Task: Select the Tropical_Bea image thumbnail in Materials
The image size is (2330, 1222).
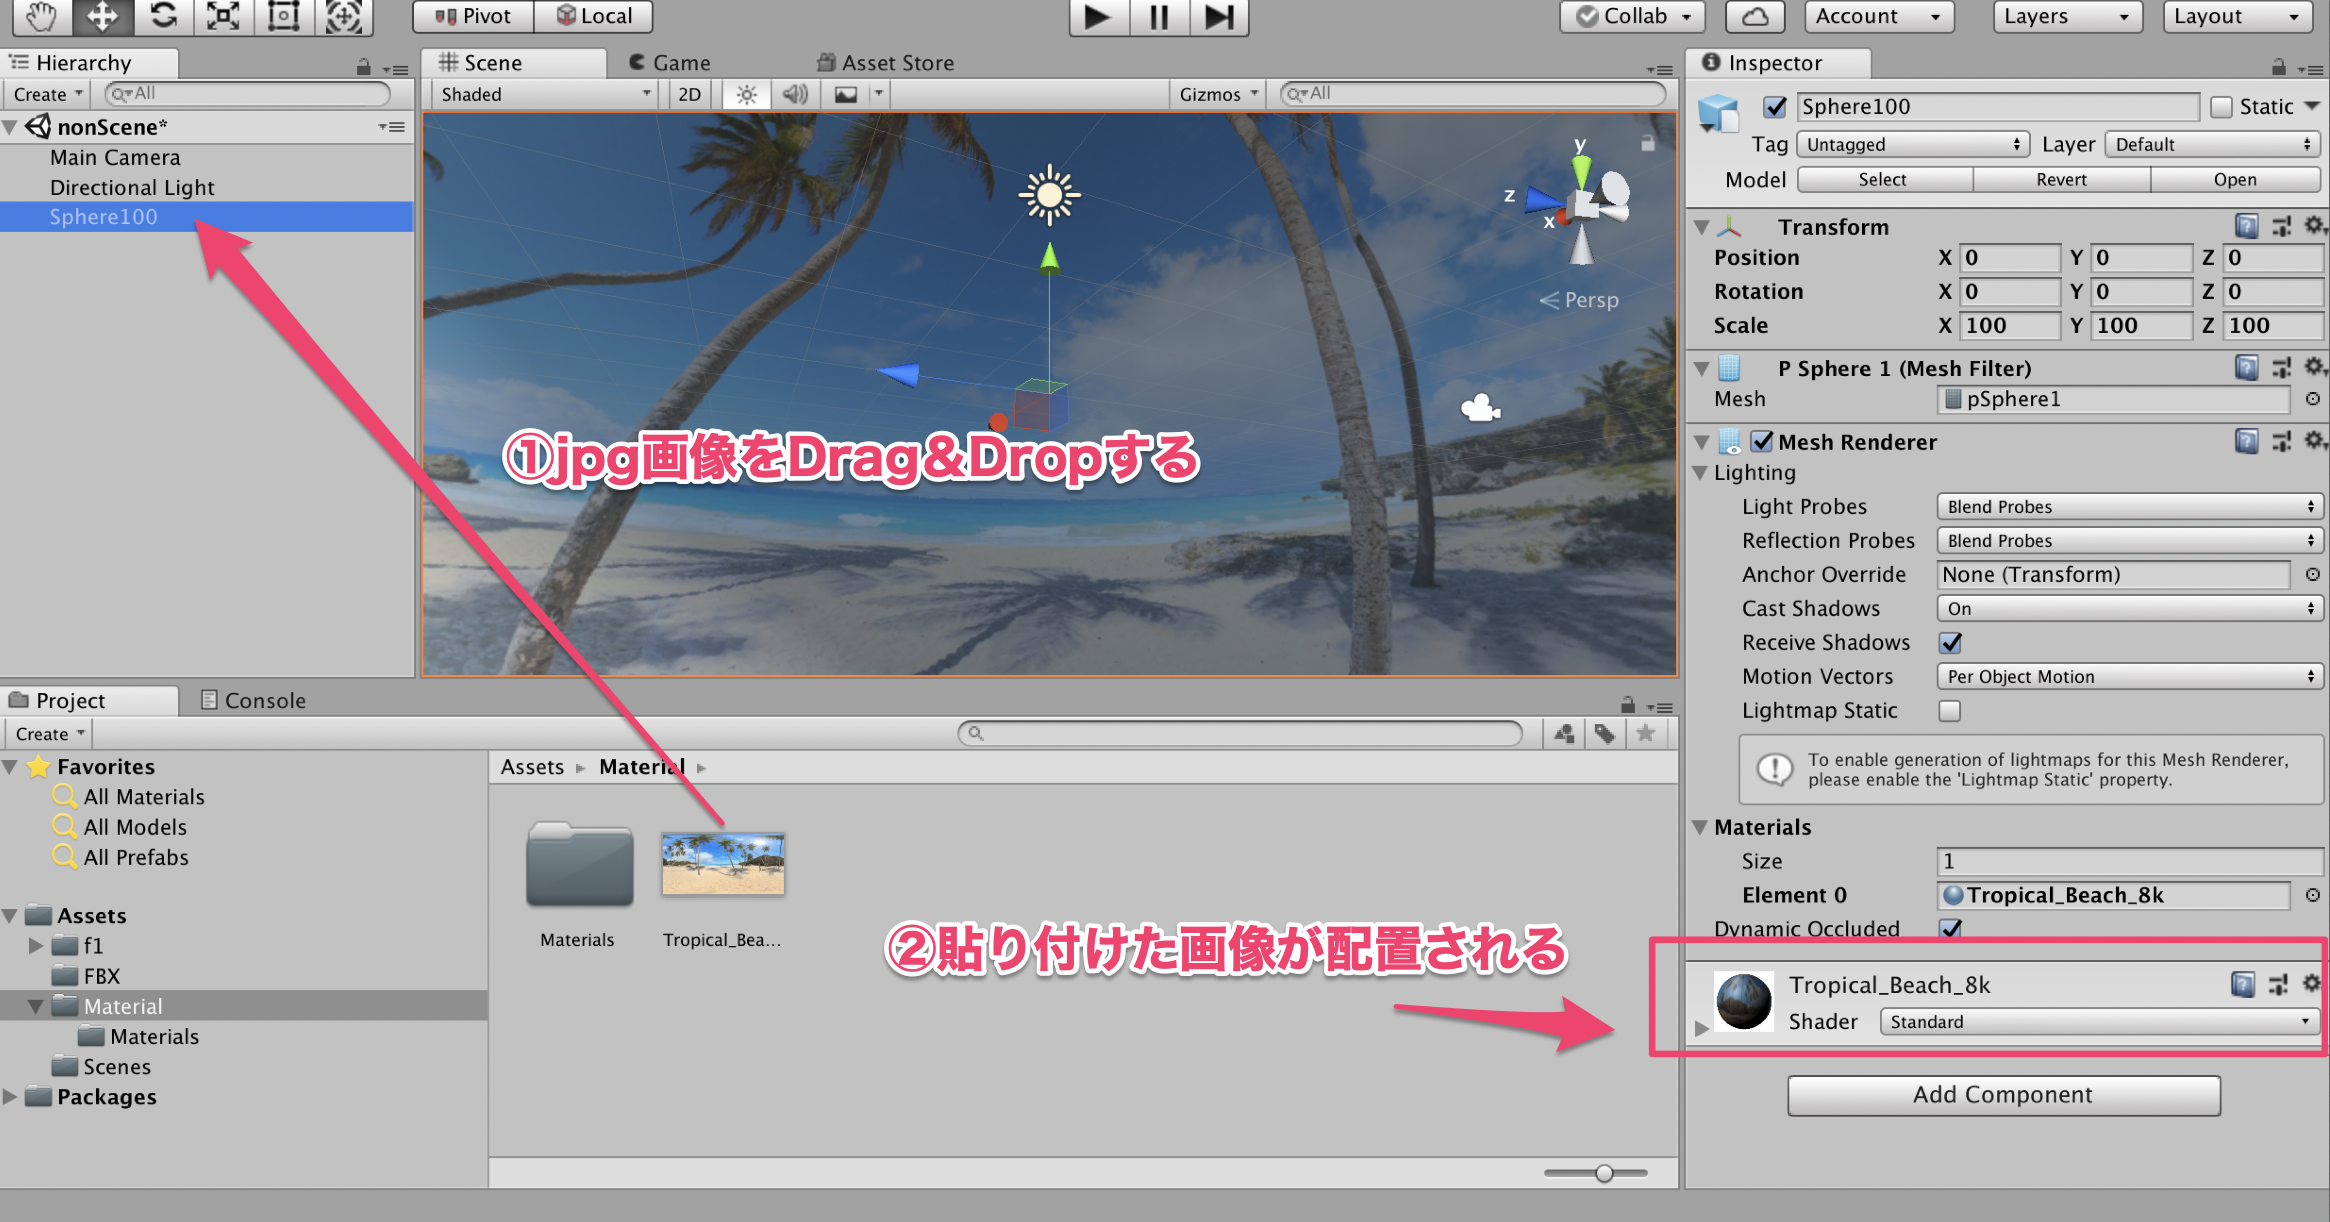Action: tap(722, 864)
